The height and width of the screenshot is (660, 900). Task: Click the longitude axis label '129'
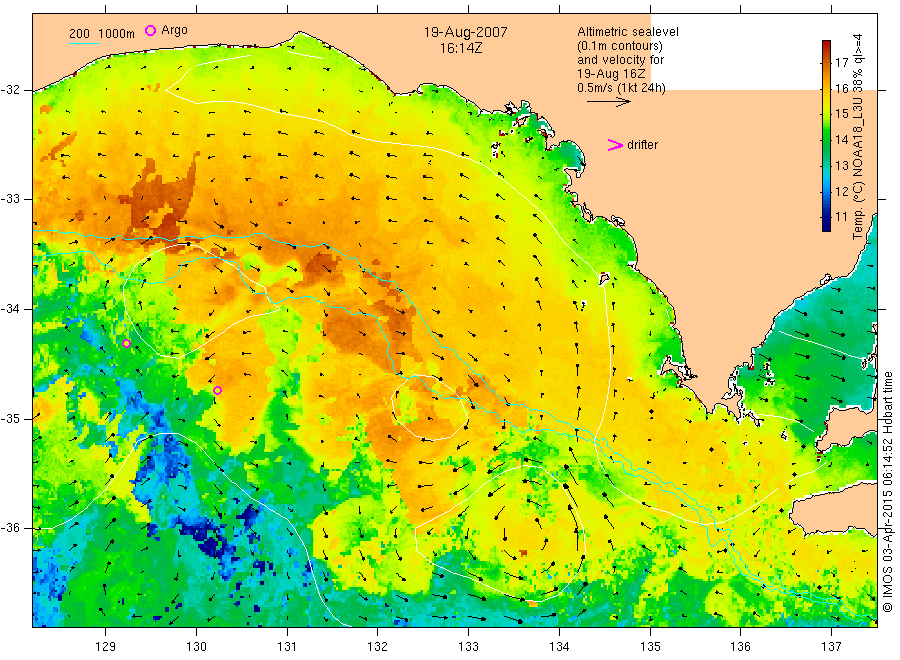click(106, 647)
